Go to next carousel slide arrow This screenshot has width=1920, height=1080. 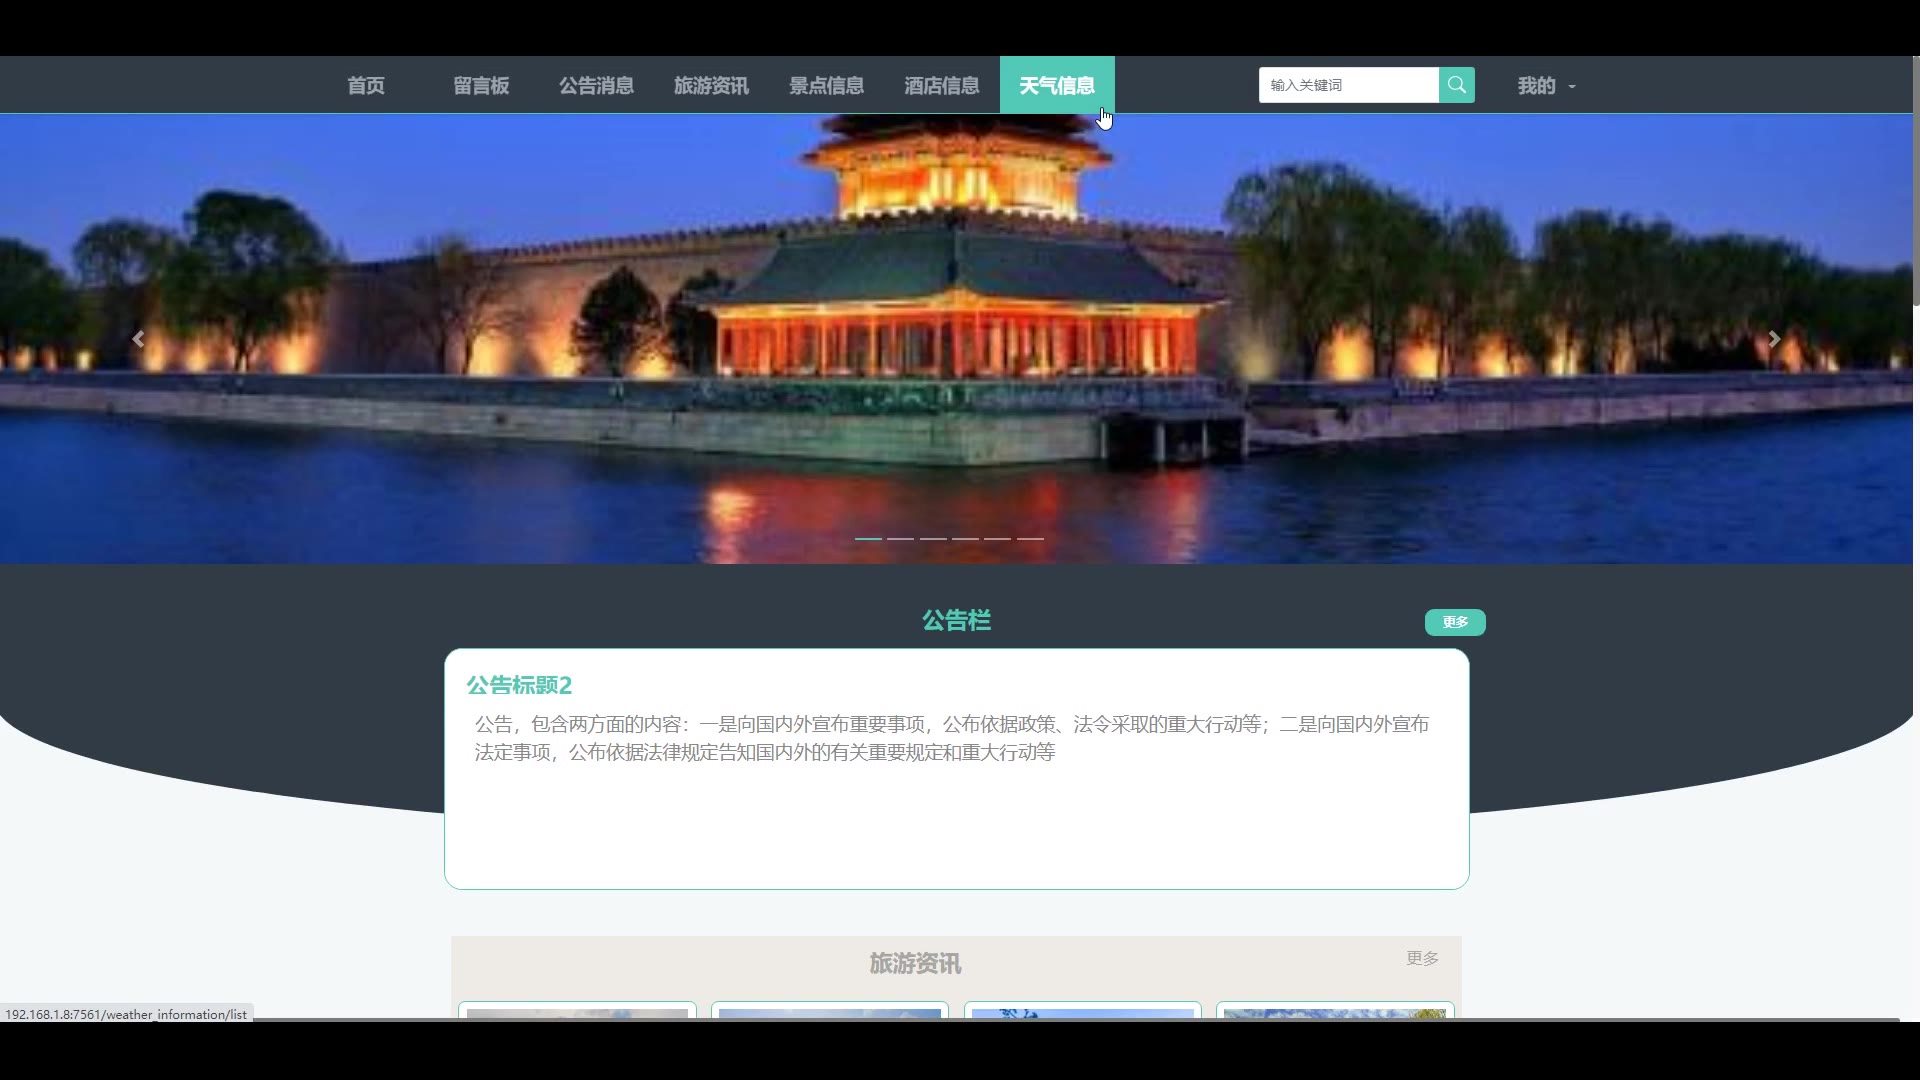point(1774,339)
